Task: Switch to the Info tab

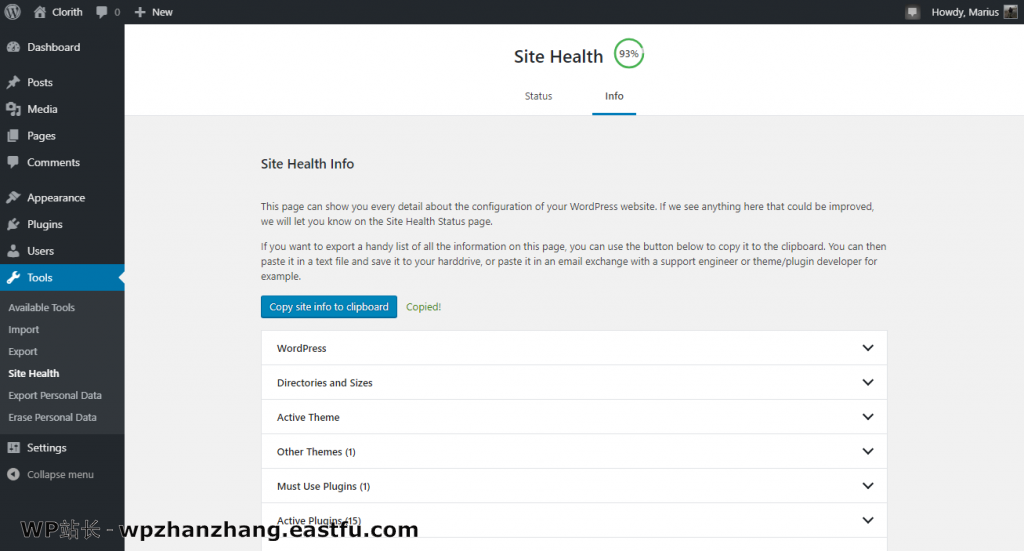Action: (614, 96)
